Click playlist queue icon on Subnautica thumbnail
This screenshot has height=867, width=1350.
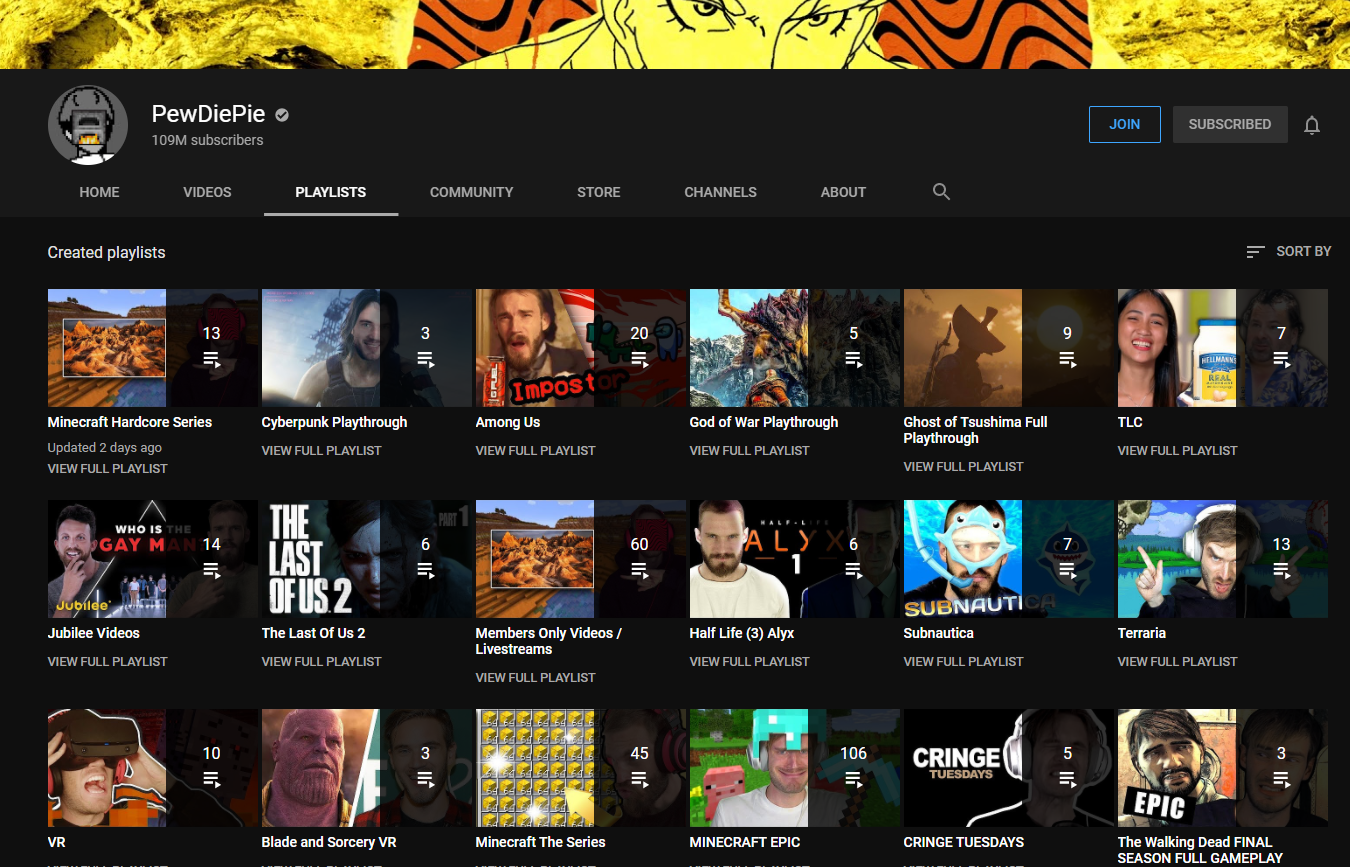[x=1067, y=569]
